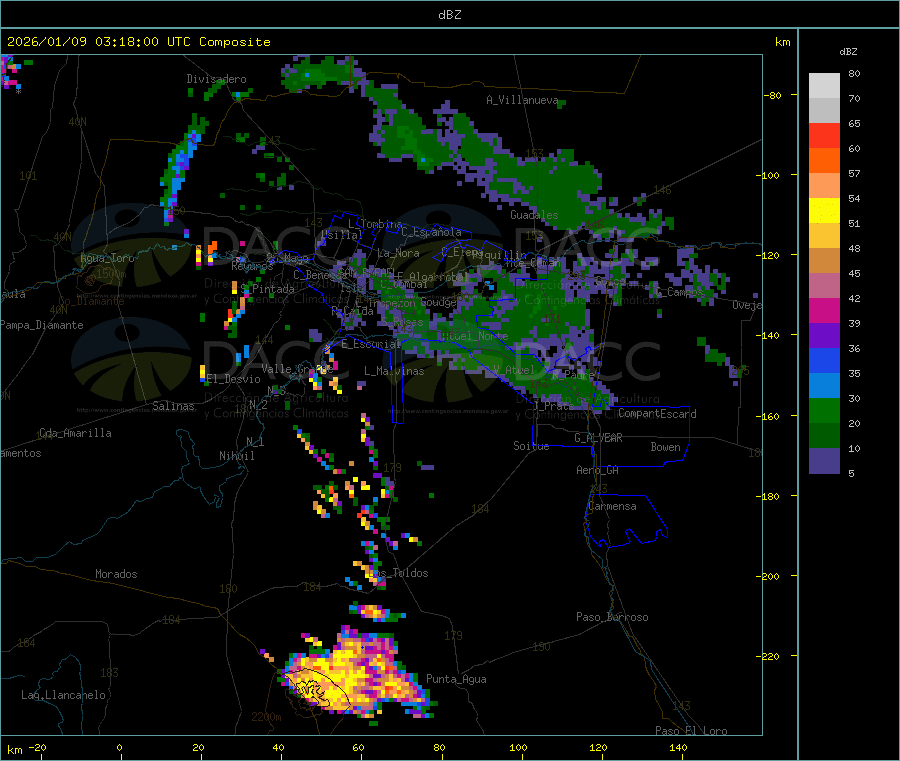Click the Salinas location label
900x761 pixels.
[x=173, y=406]
